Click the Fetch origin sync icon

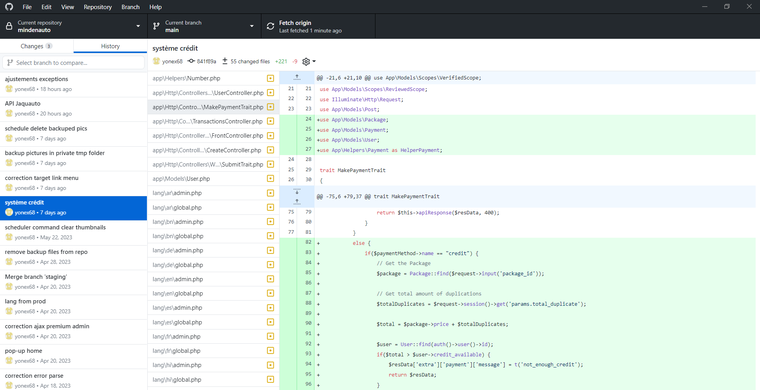[x=270, y=26]
